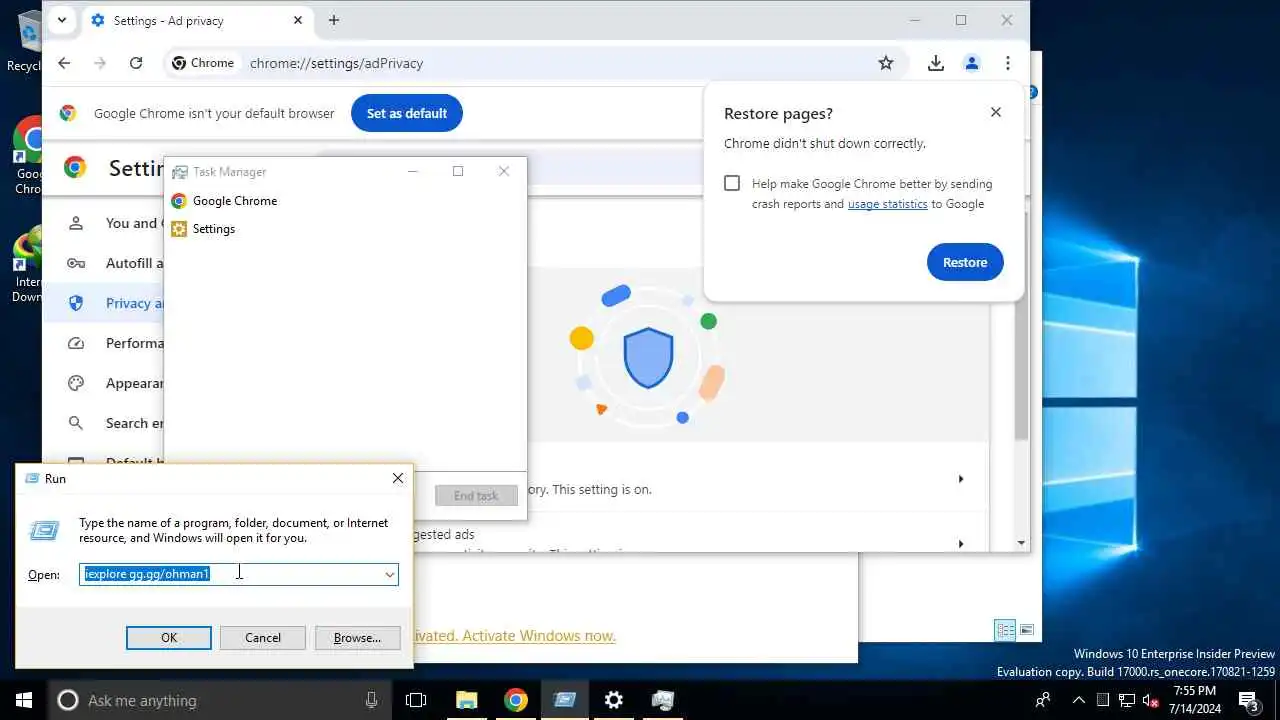Open Chrome three-dot menu
The image size is (1280, 720).
tap(1008, 63)
